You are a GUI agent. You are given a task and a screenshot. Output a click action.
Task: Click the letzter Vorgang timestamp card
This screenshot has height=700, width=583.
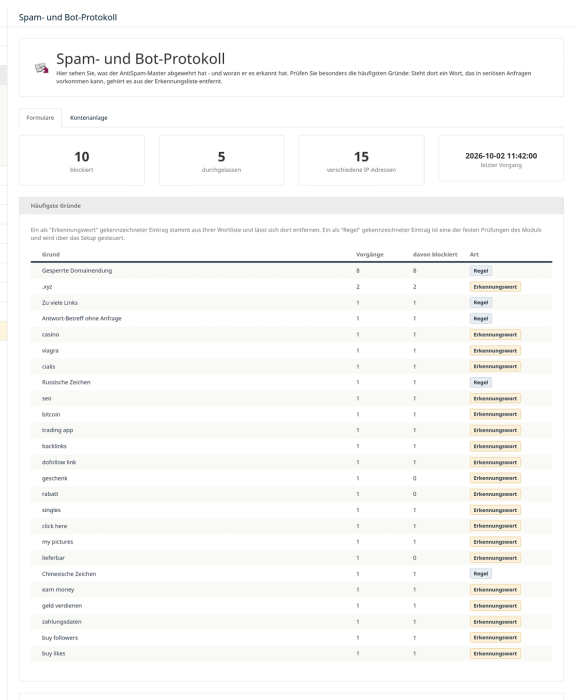click(x=501, y=158)
